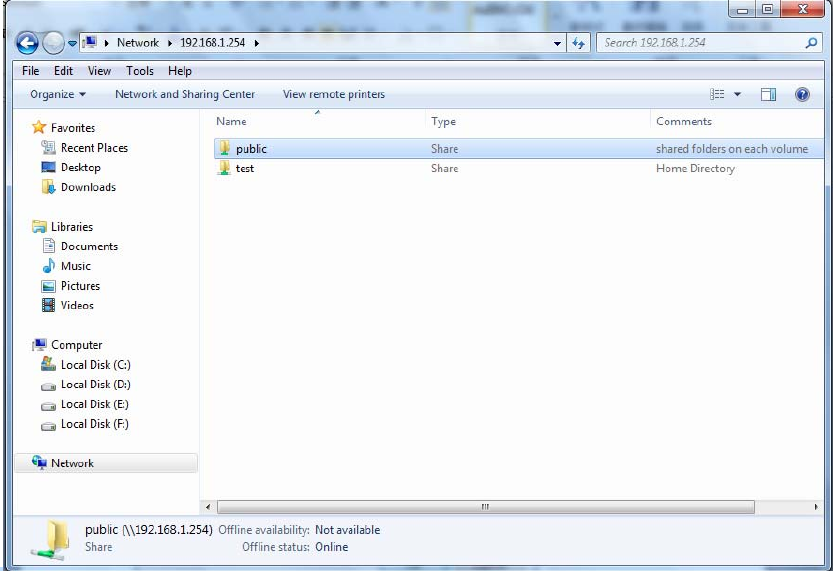Click the Libraries icon in sidebar

coord(39,226)
